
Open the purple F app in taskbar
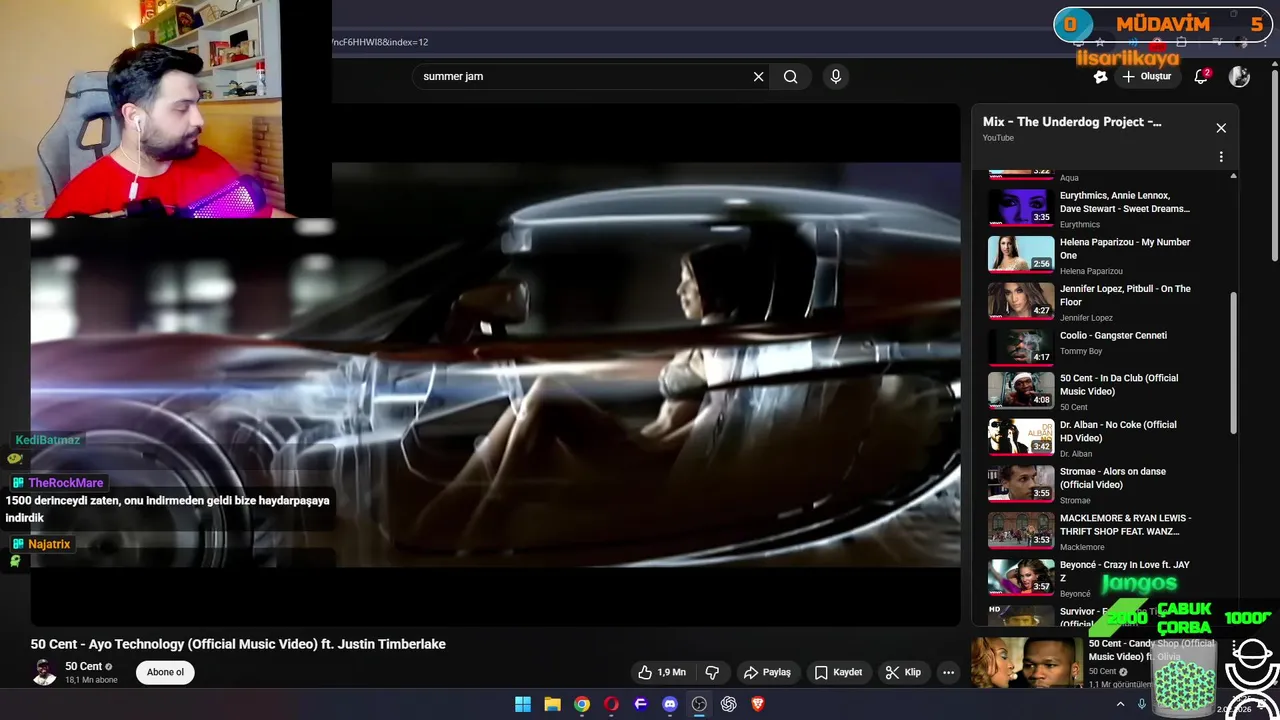641,704
